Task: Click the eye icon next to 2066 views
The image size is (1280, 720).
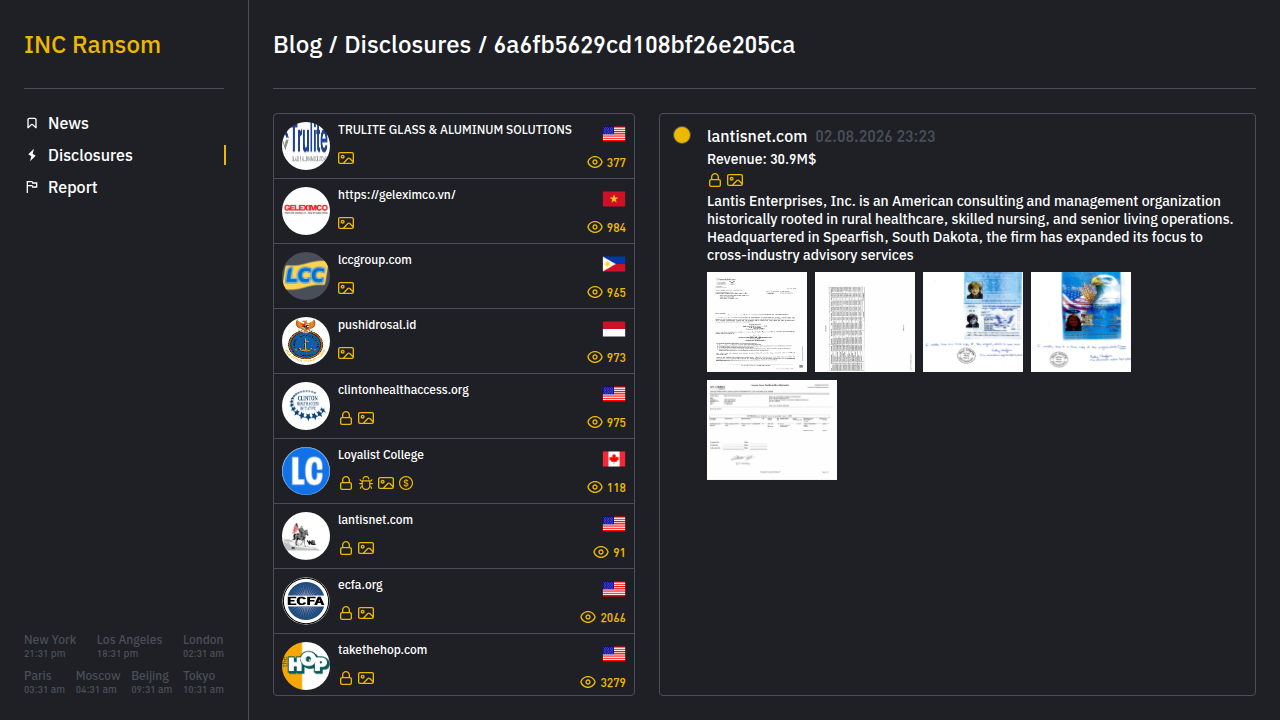Action: [588, 617]
